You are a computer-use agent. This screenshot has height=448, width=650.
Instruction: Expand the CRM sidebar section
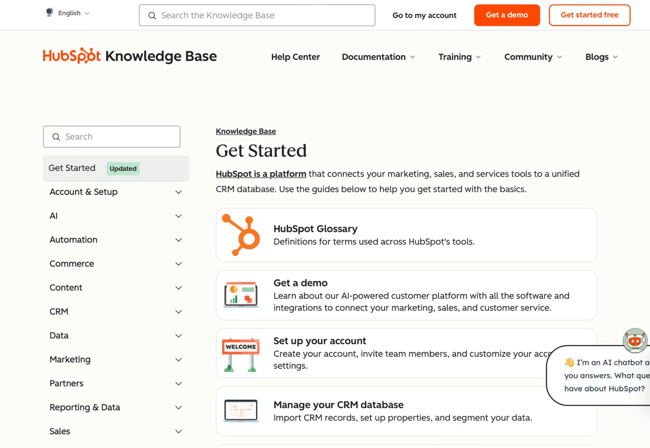click(116, 312)
